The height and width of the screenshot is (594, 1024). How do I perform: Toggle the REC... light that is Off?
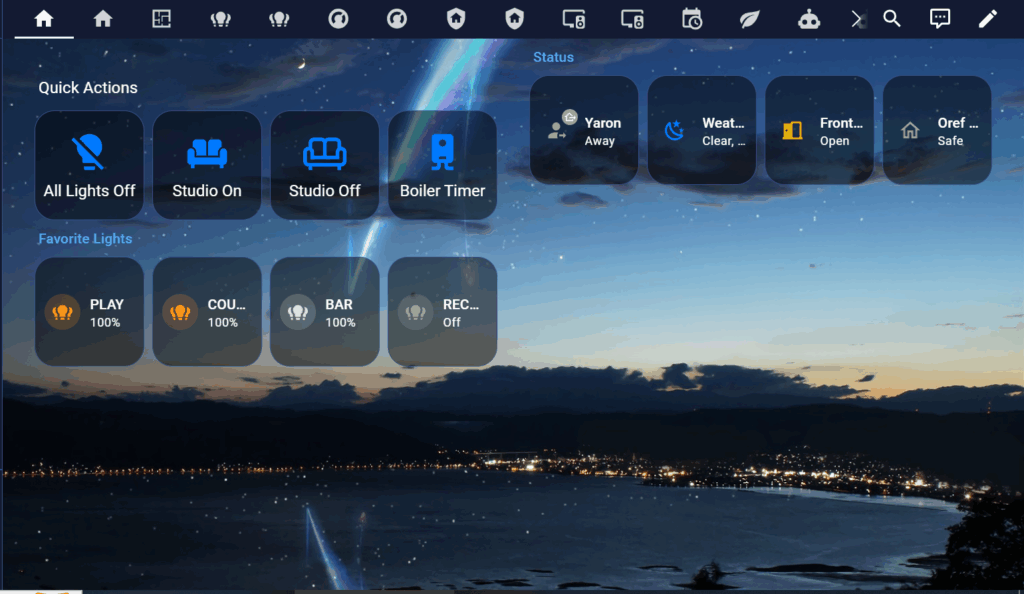[x=415, y=312]
